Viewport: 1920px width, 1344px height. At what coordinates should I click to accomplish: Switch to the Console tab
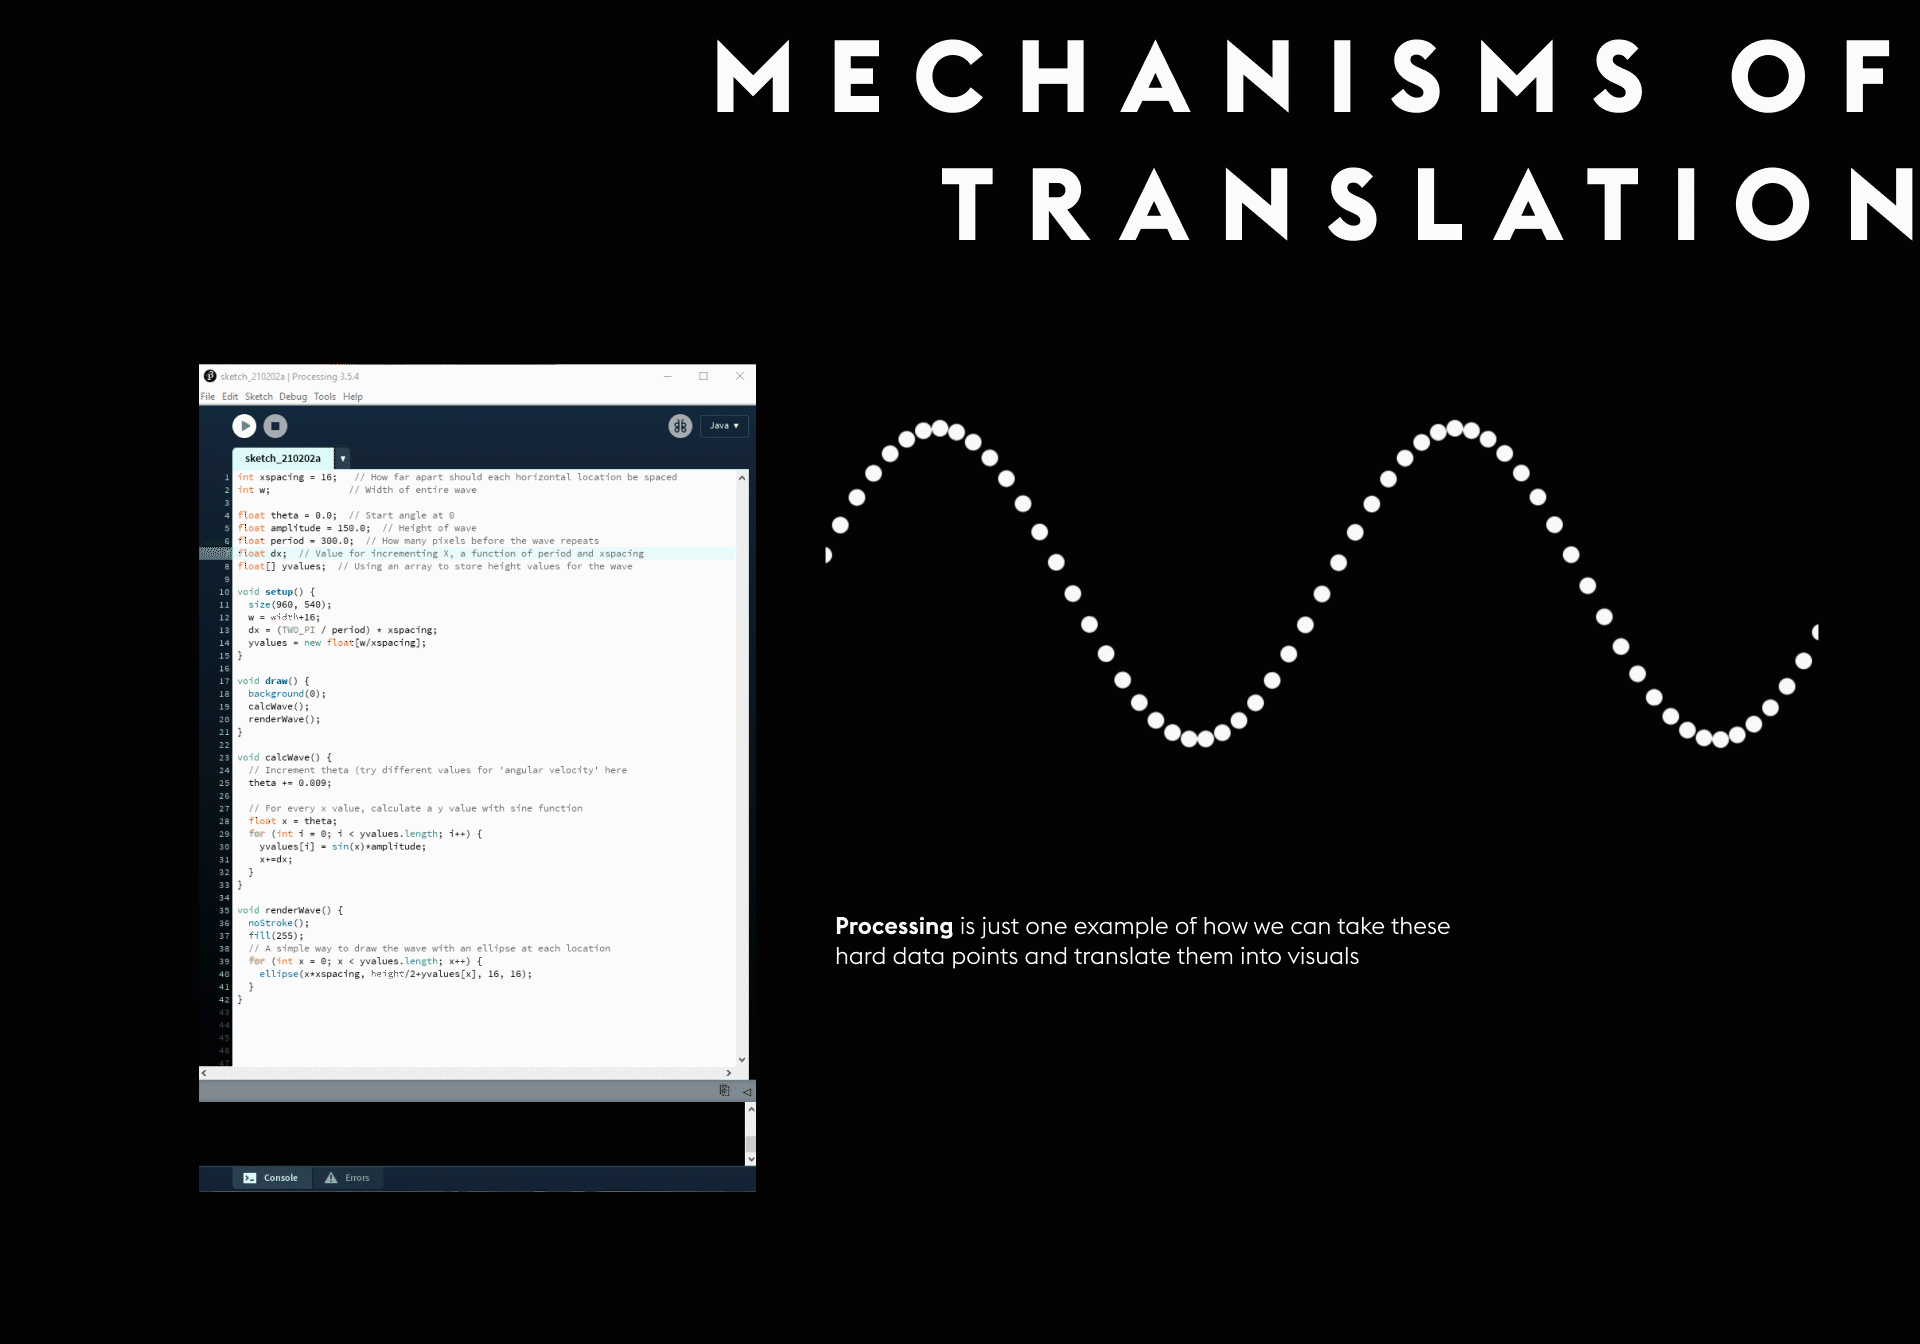pyautogui.click(x=271, y=1178)
